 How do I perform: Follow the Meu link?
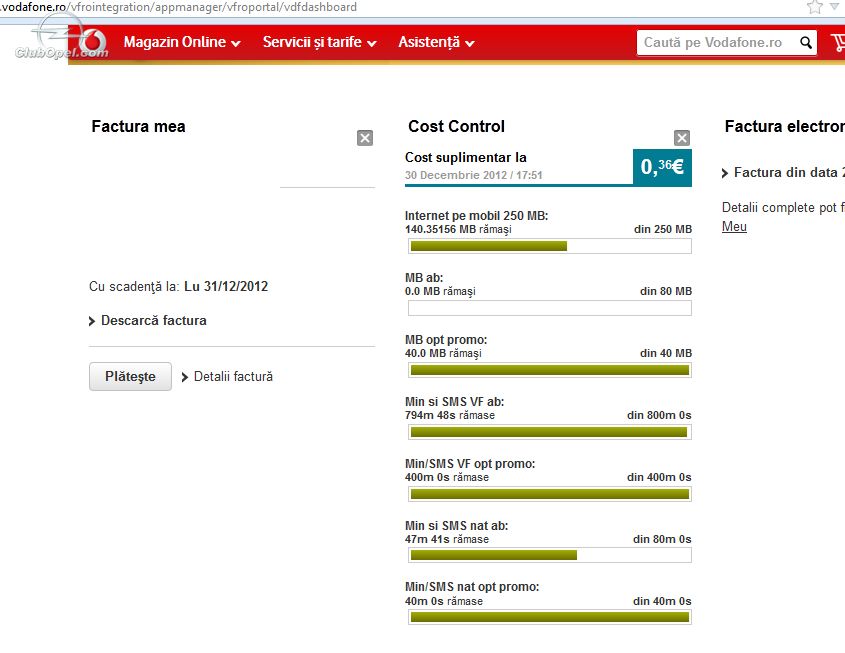click(x=734, y=226)
